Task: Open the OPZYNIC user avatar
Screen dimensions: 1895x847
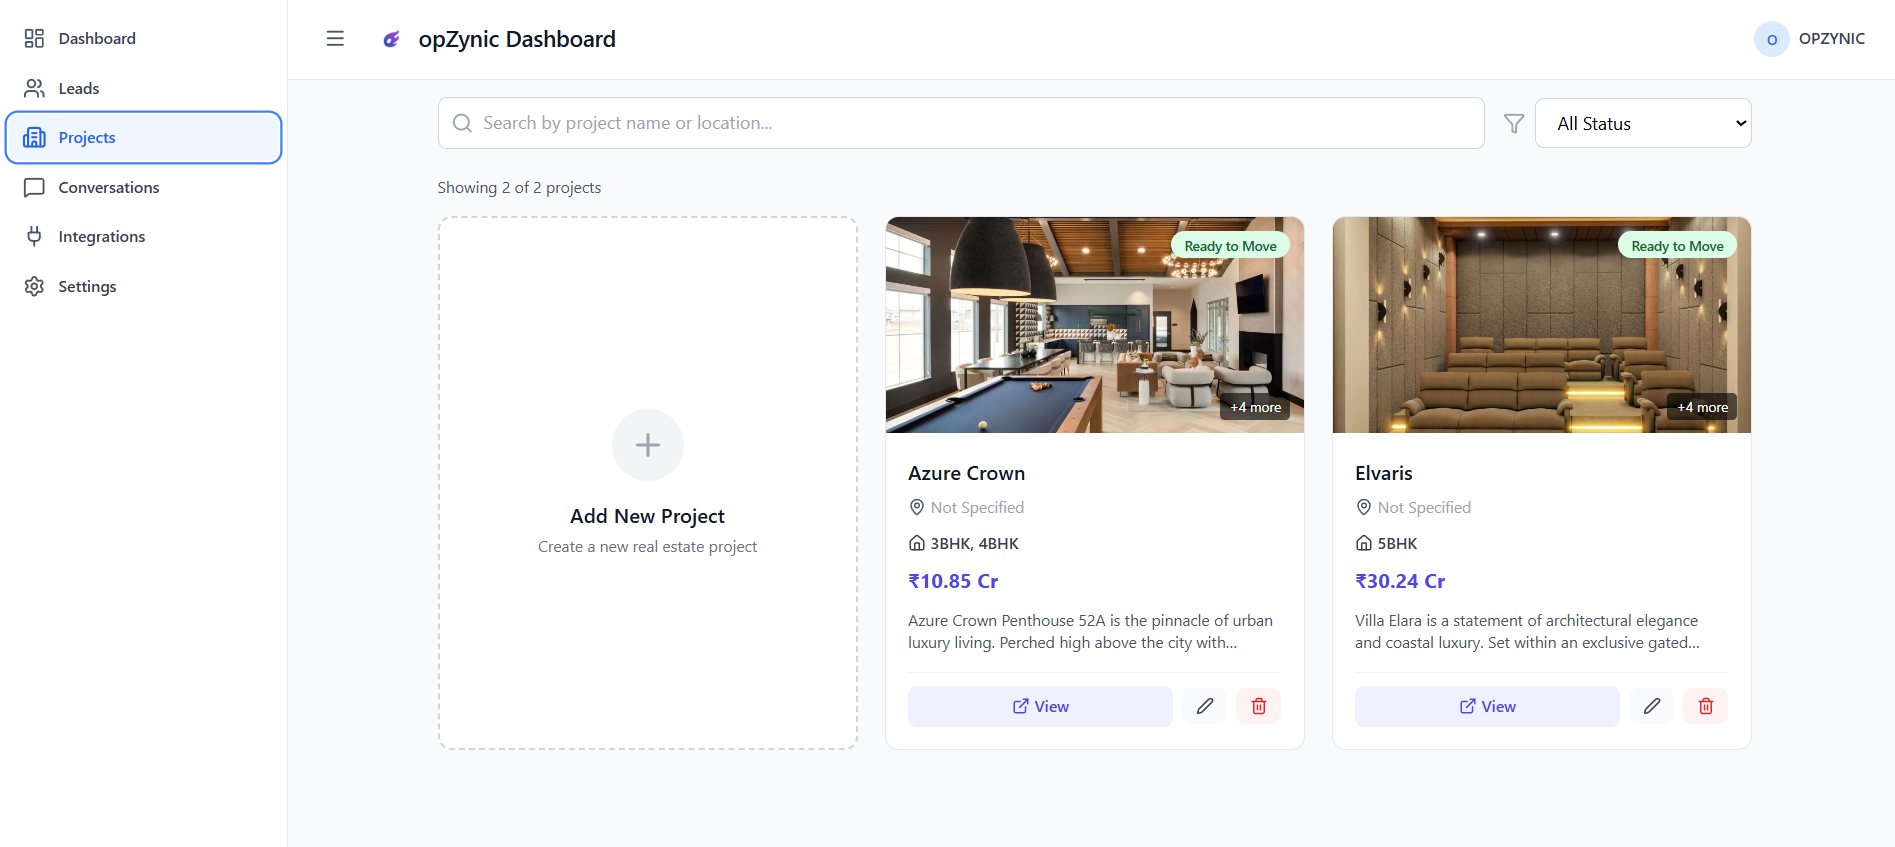Action: click(x=1771, y=39)
